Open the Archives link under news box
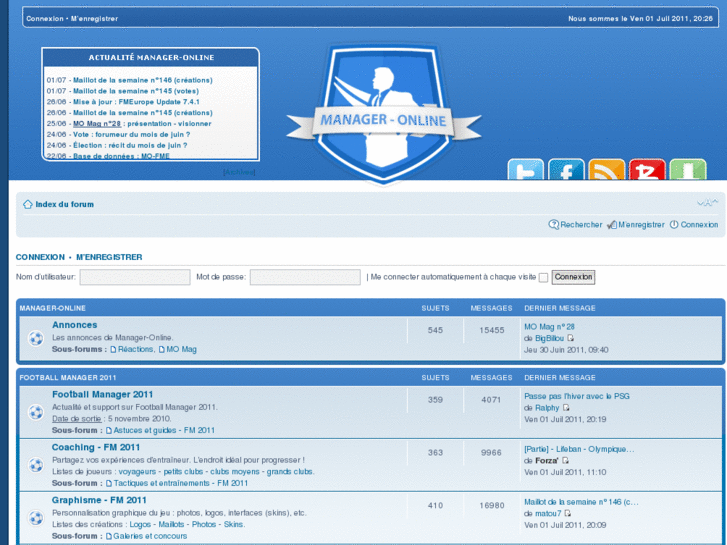This screenshot has width=727, height=545. (239, 172)
